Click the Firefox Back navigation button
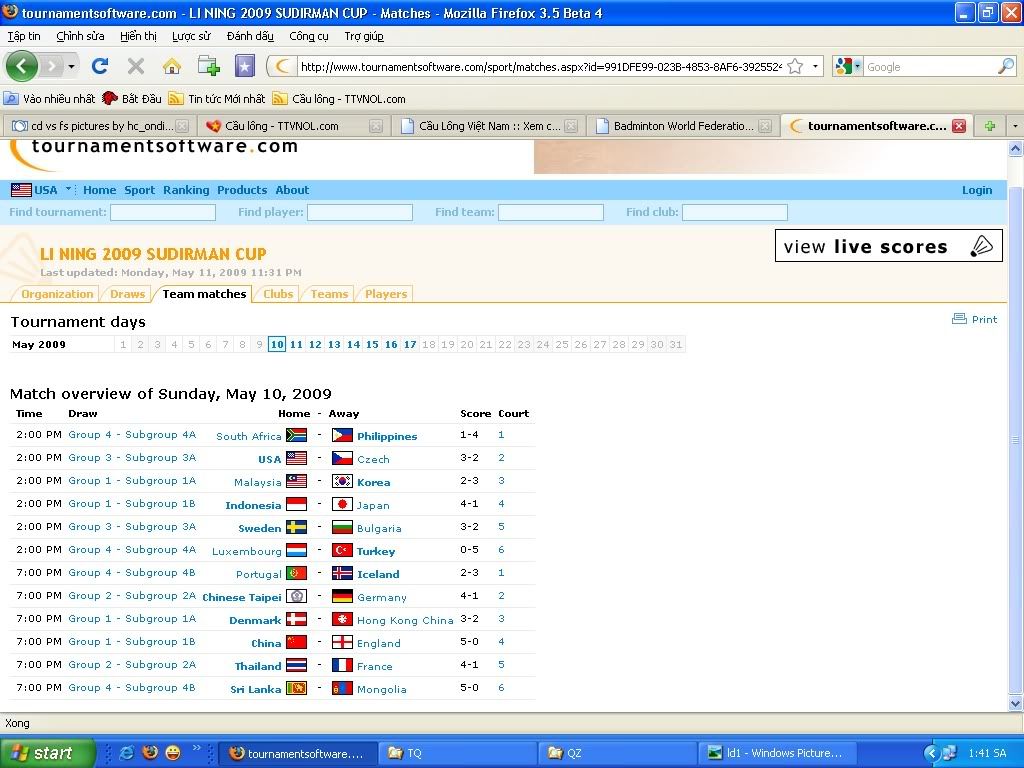1024x768 pixels. 22,66
